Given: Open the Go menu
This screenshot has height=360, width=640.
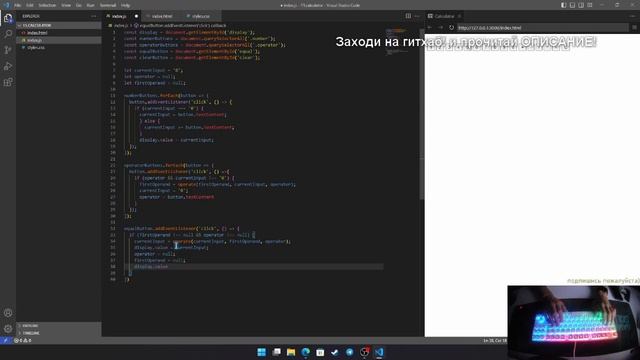Looking at the screenshot, I should click(78, 5).
